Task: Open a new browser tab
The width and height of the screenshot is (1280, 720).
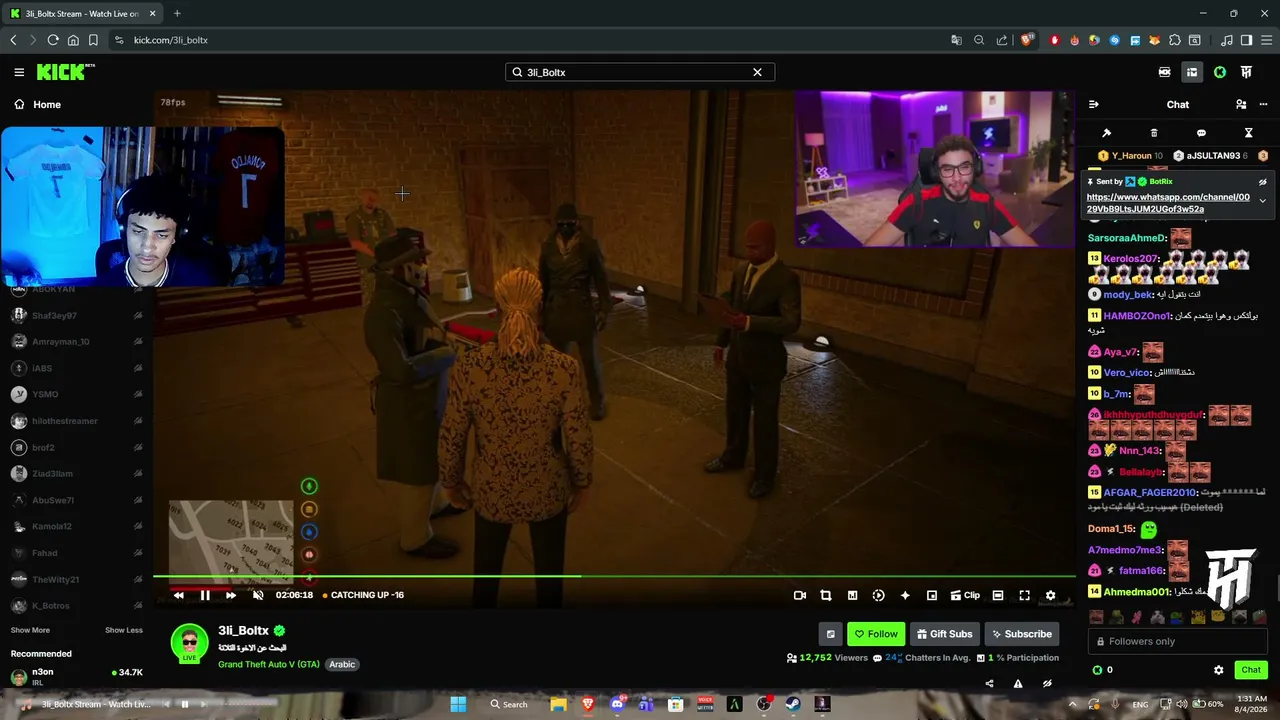Action: click(177, 13)
